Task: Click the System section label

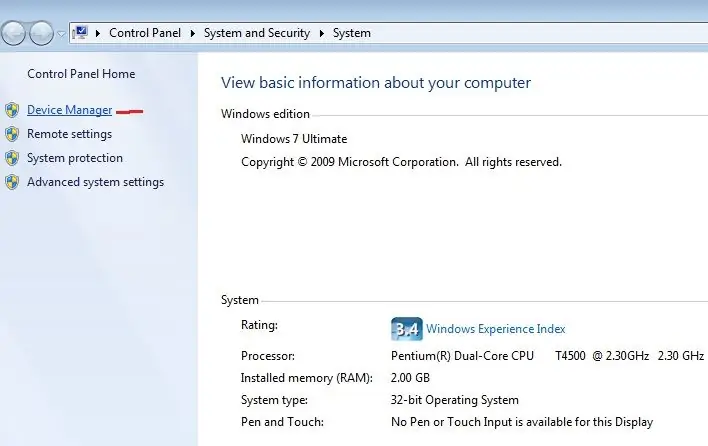Action: (x=240, y=300)
